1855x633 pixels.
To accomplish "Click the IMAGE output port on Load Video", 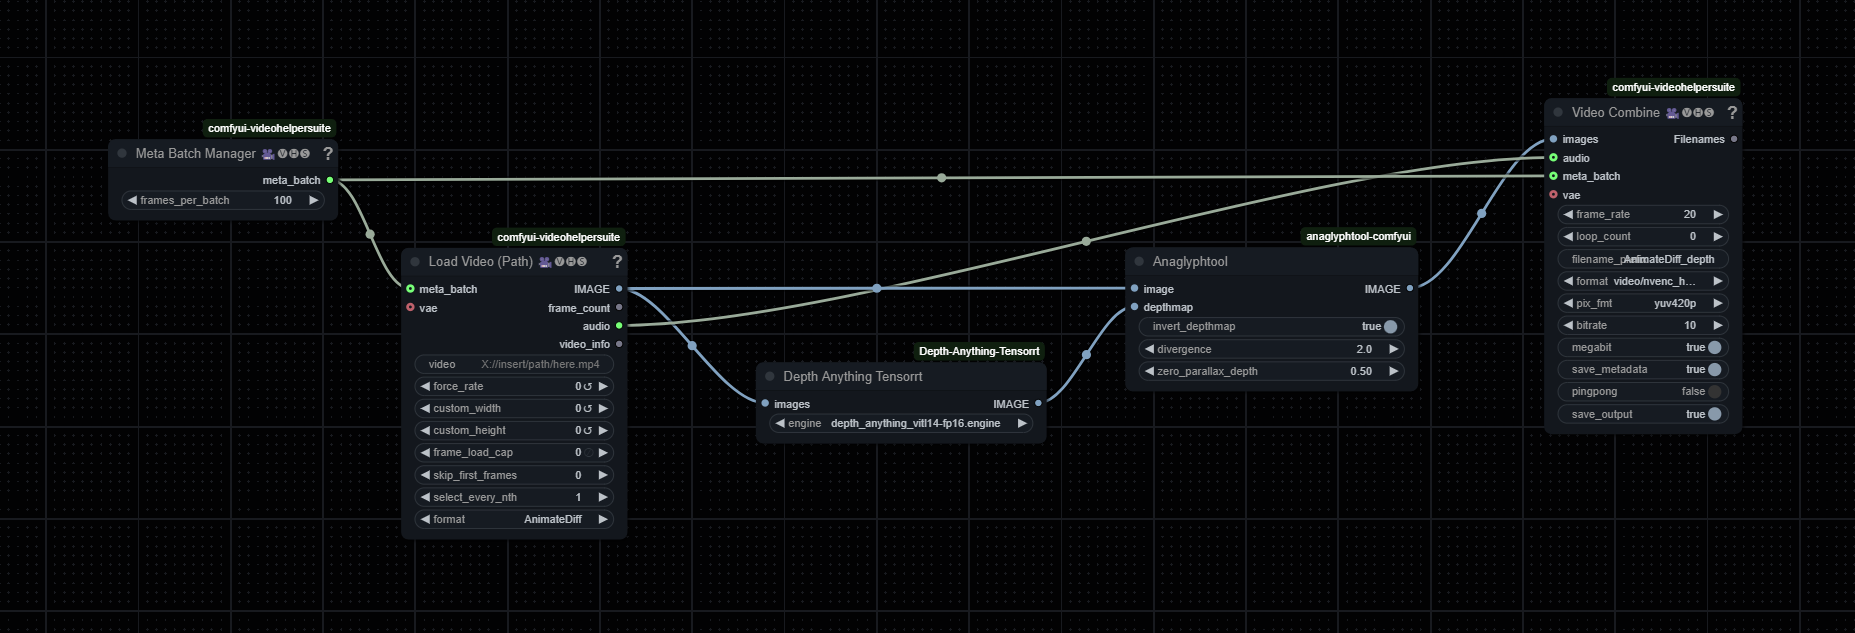I will point(619,289).
